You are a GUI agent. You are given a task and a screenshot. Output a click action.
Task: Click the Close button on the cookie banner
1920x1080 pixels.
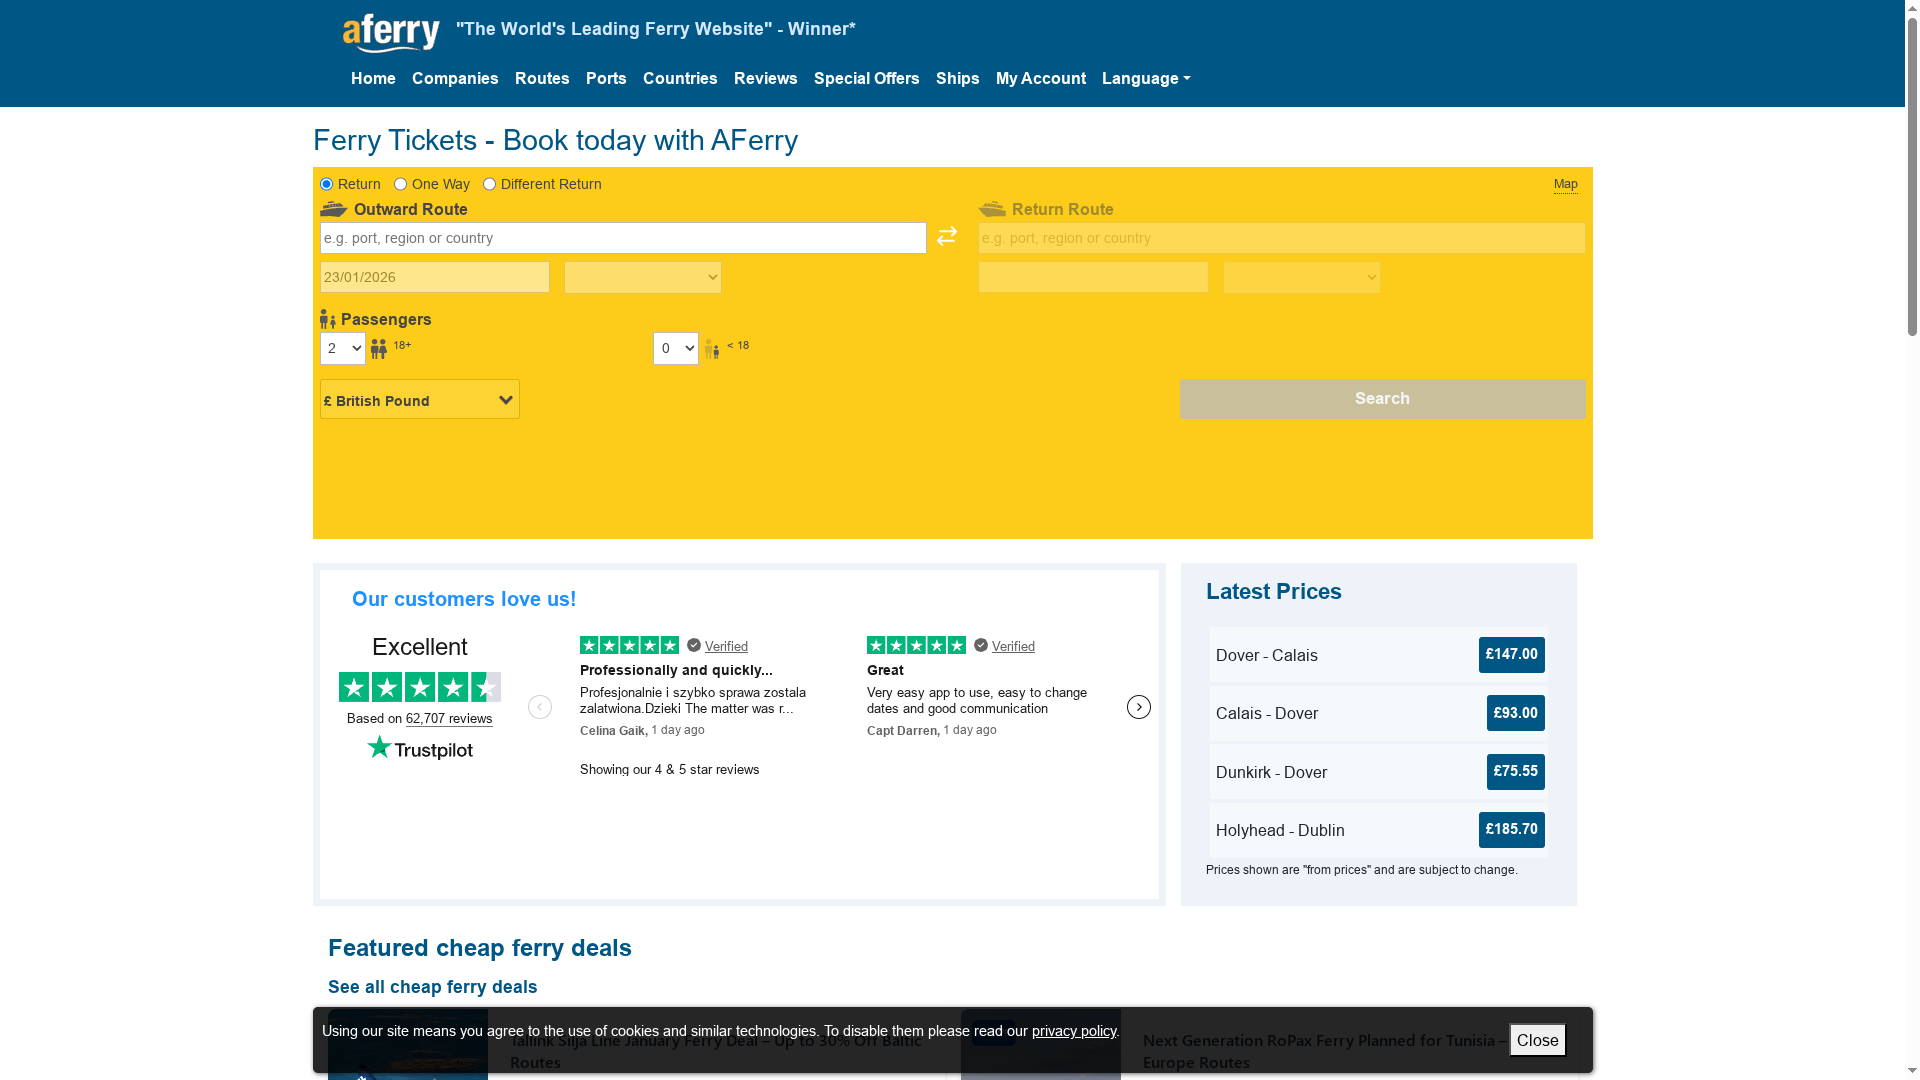click(1537, 1040)
